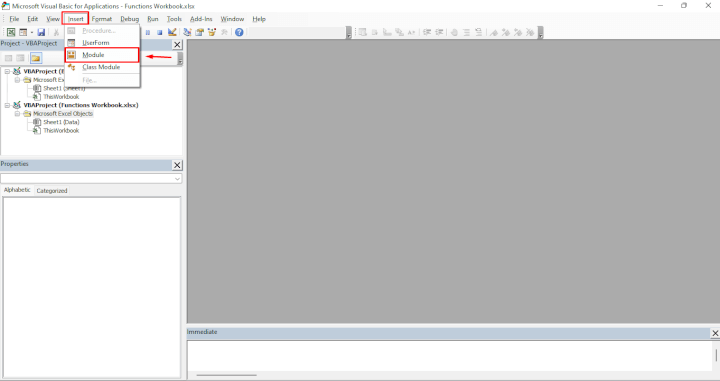The image size is (720, 381).
Task: Click the Toolbox toolbar icon
Action: coord(224,32)
